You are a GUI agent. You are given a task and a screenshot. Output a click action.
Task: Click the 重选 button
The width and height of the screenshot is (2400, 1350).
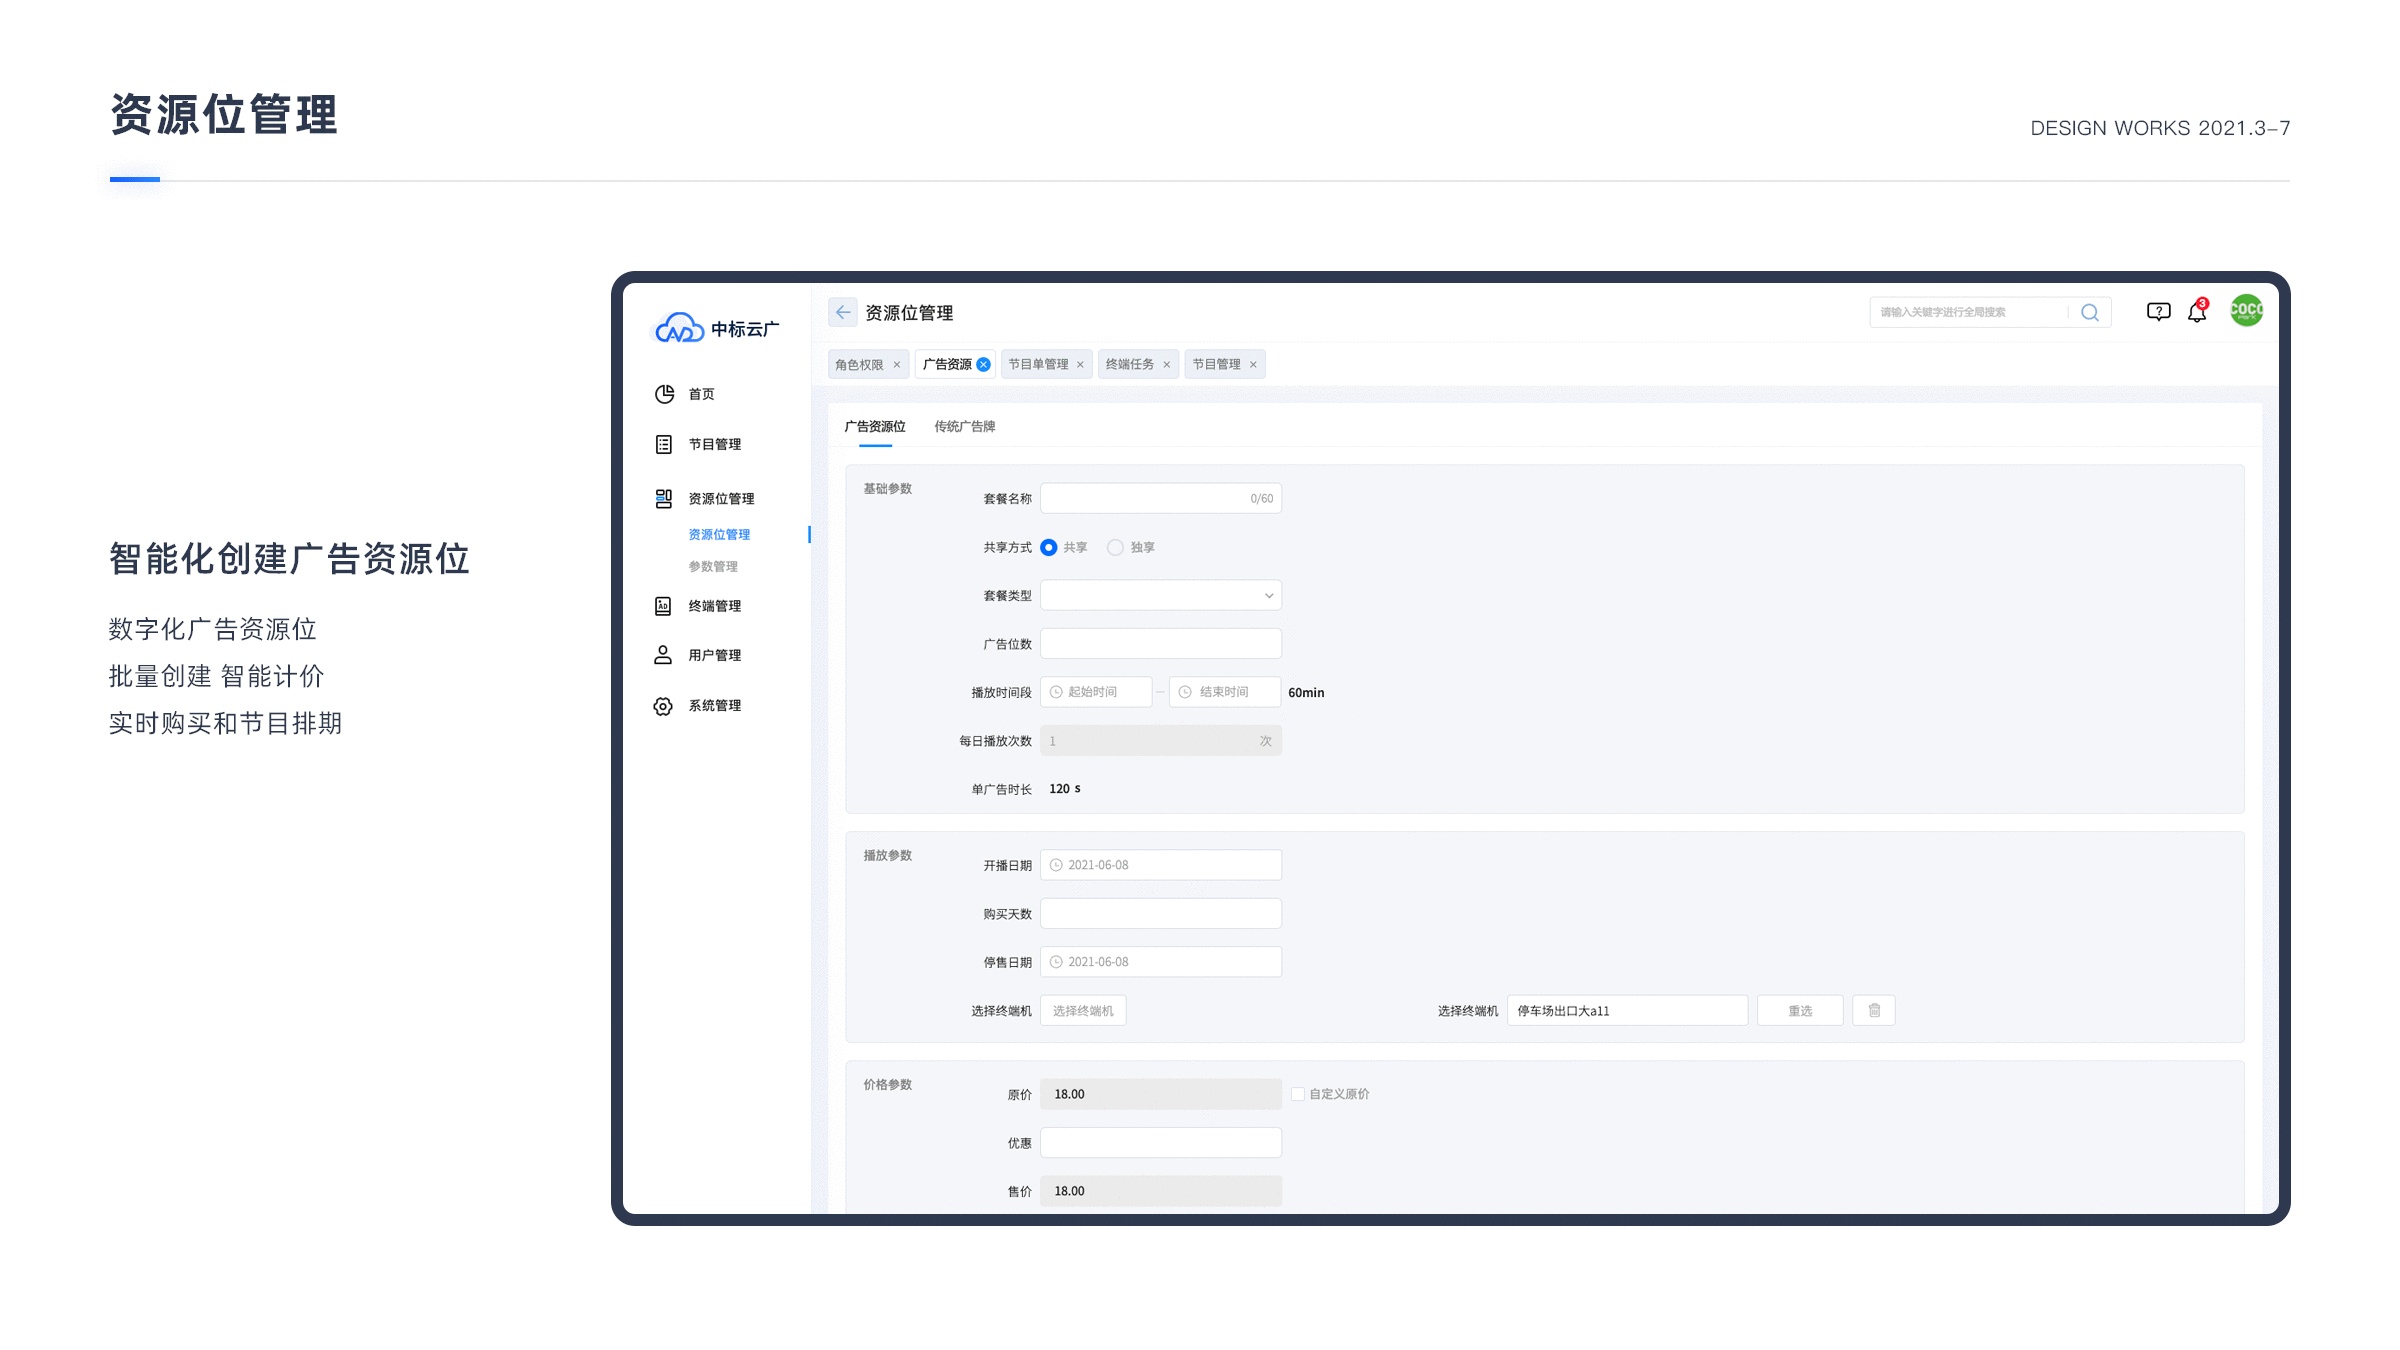[1800, 1011]
